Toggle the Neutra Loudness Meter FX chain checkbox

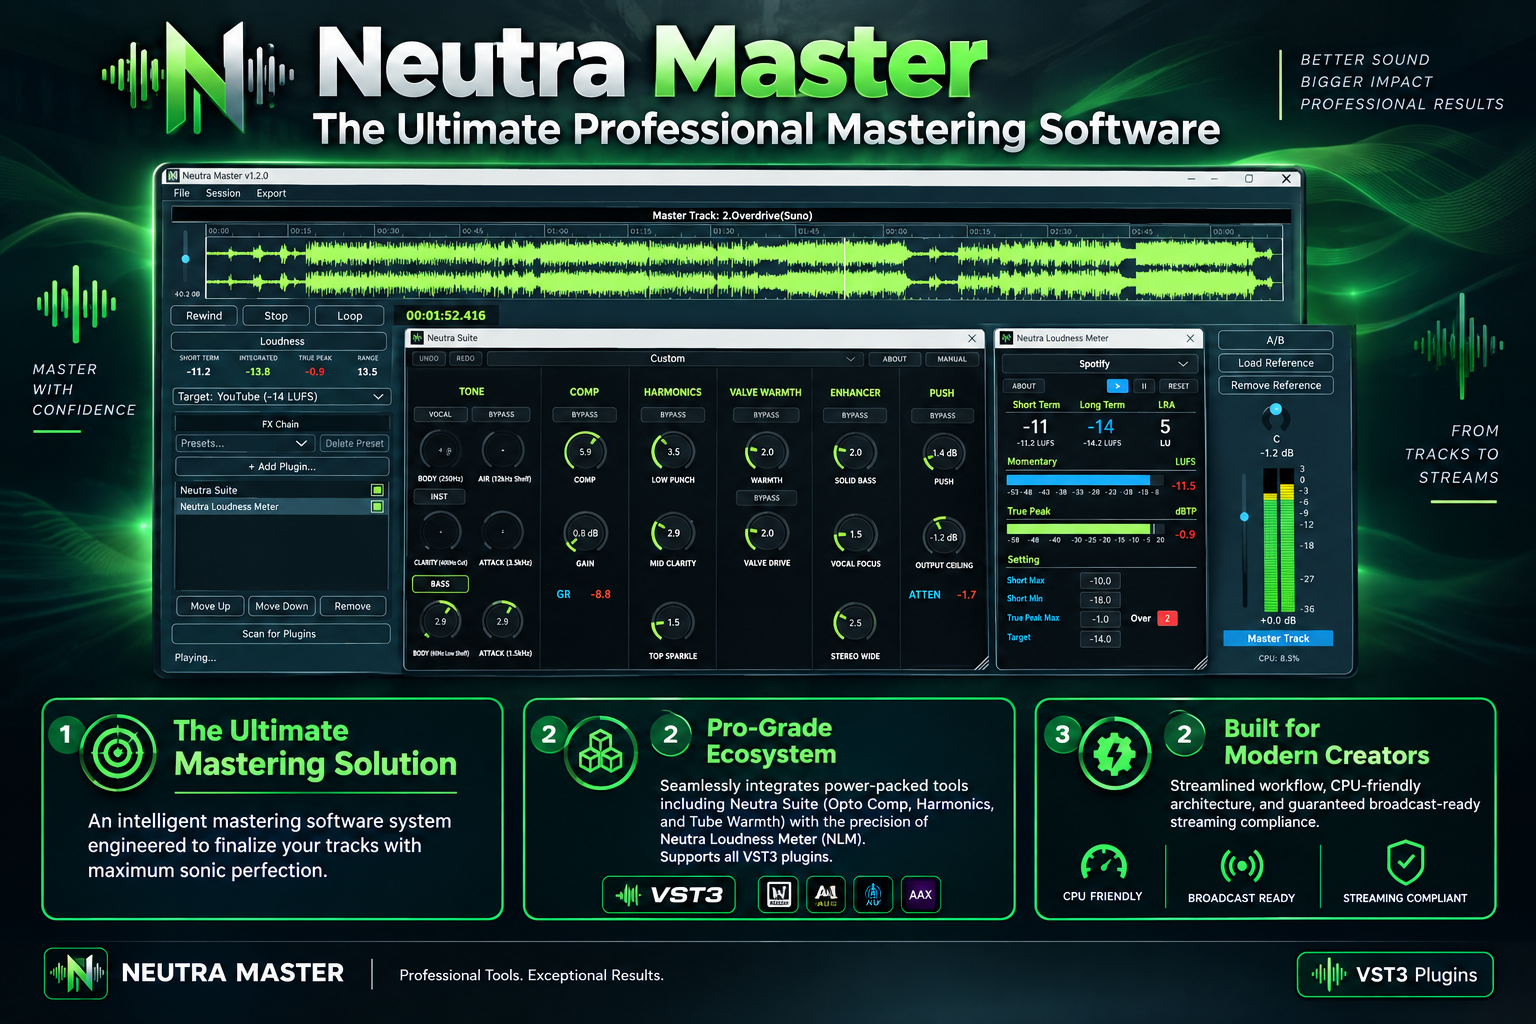click(377, 507)
